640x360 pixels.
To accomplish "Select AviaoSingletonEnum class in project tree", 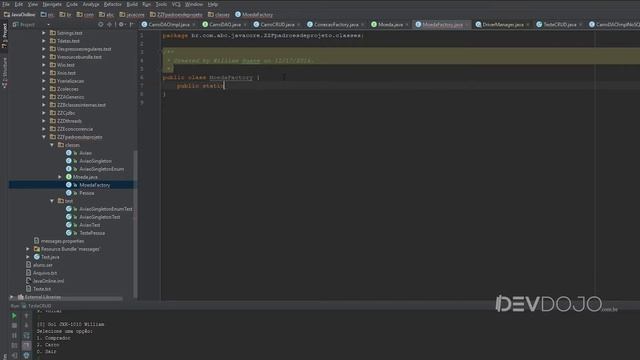I will coord(101,169).
